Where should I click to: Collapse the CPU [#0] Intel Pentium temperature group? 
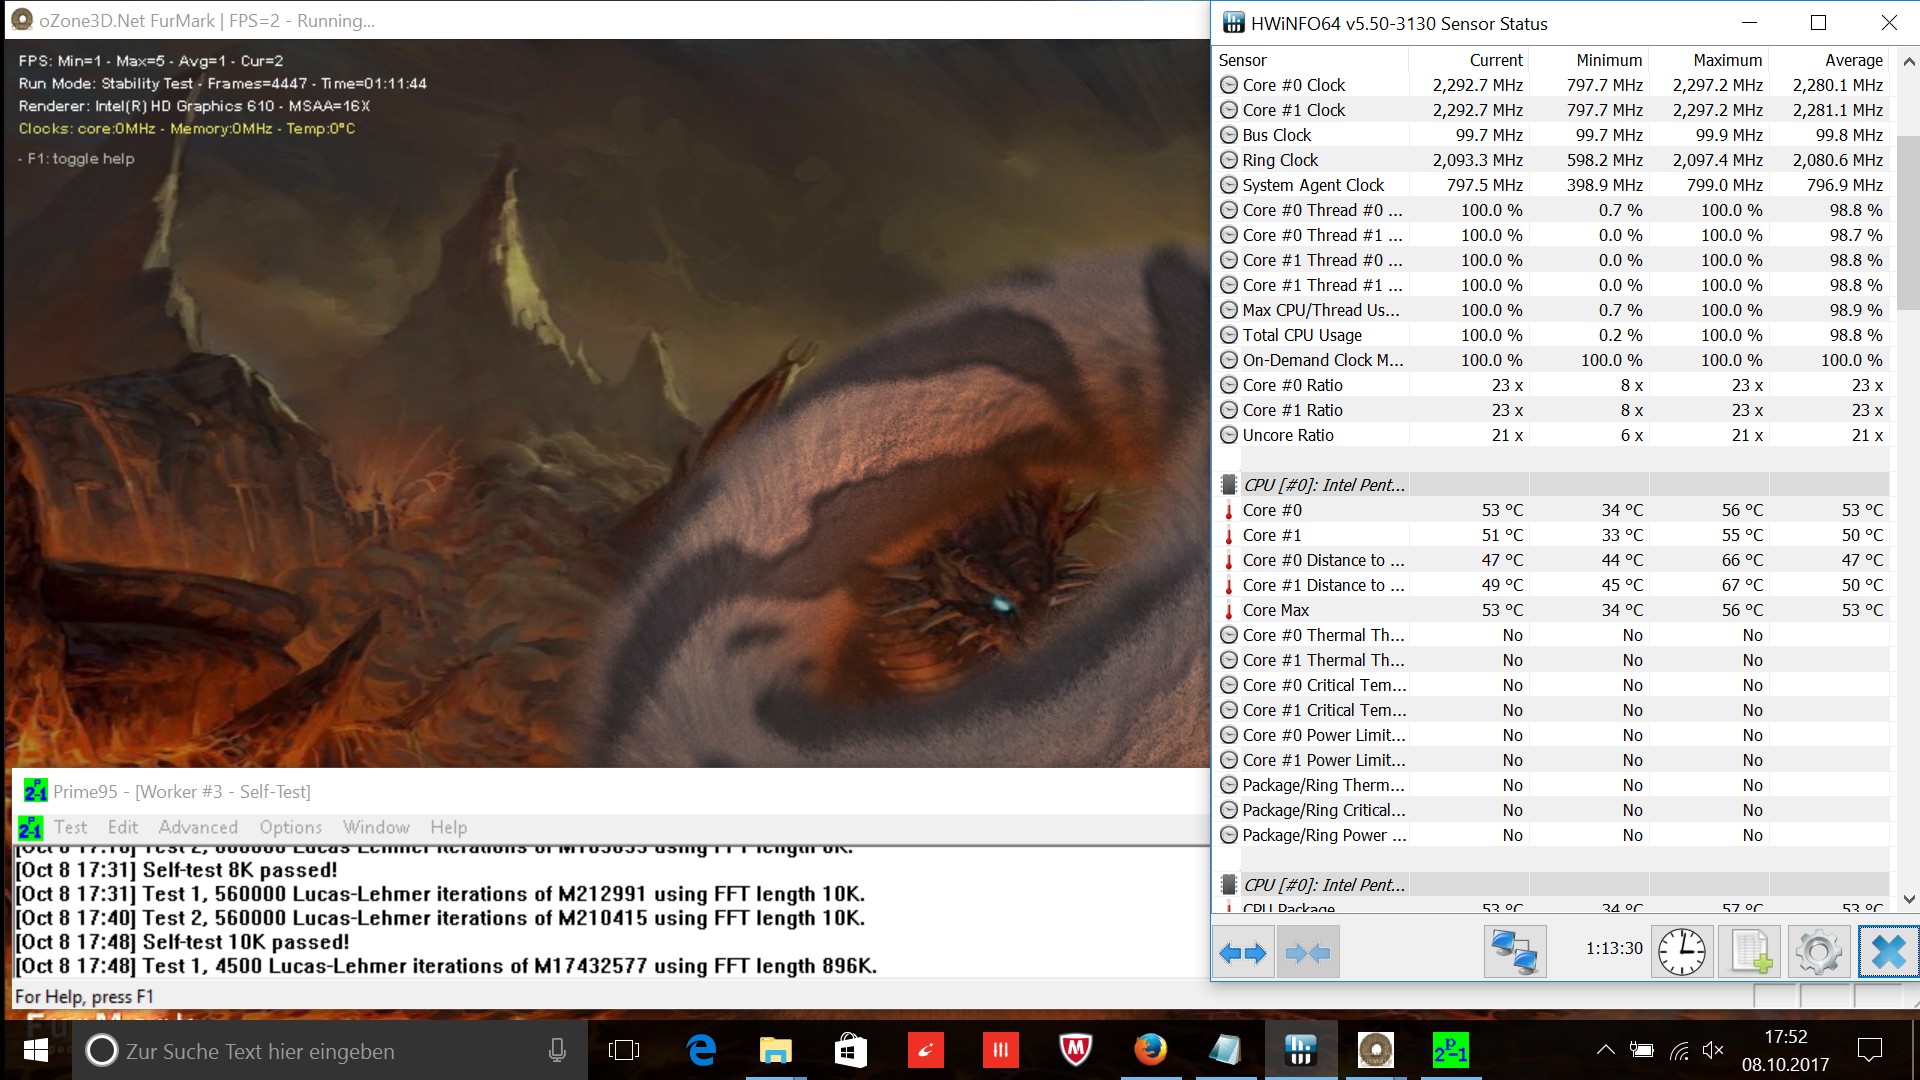coord(1324,485)
